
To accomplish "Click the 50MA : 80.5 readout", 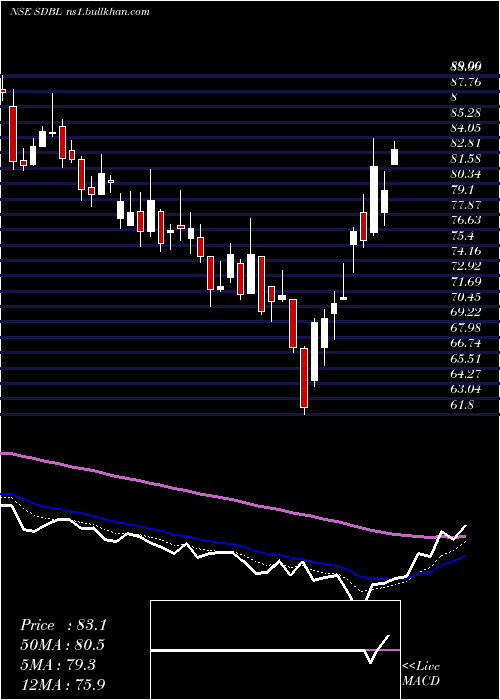I will tap(62, 645).
